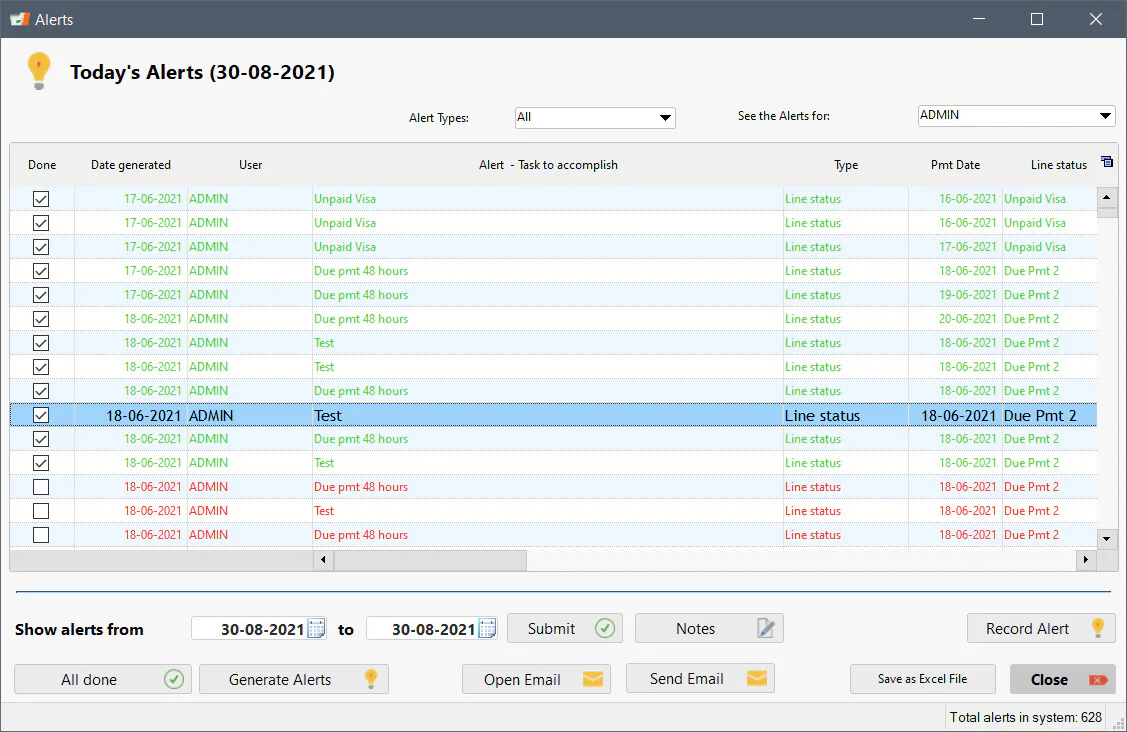Uncheck Done for Unpaid Visa with Pmt Date 17-06-2021
The height and width of the screenshot is (732, 1127).
click(41, 247)
